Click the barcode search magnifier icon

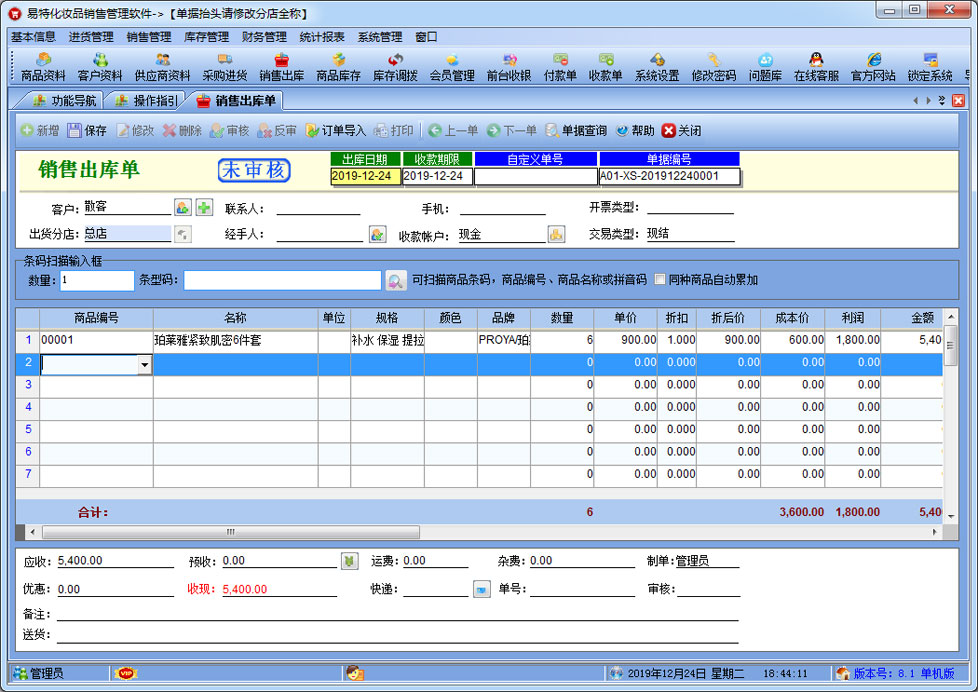pyautogui.click(x=396, y=280)
